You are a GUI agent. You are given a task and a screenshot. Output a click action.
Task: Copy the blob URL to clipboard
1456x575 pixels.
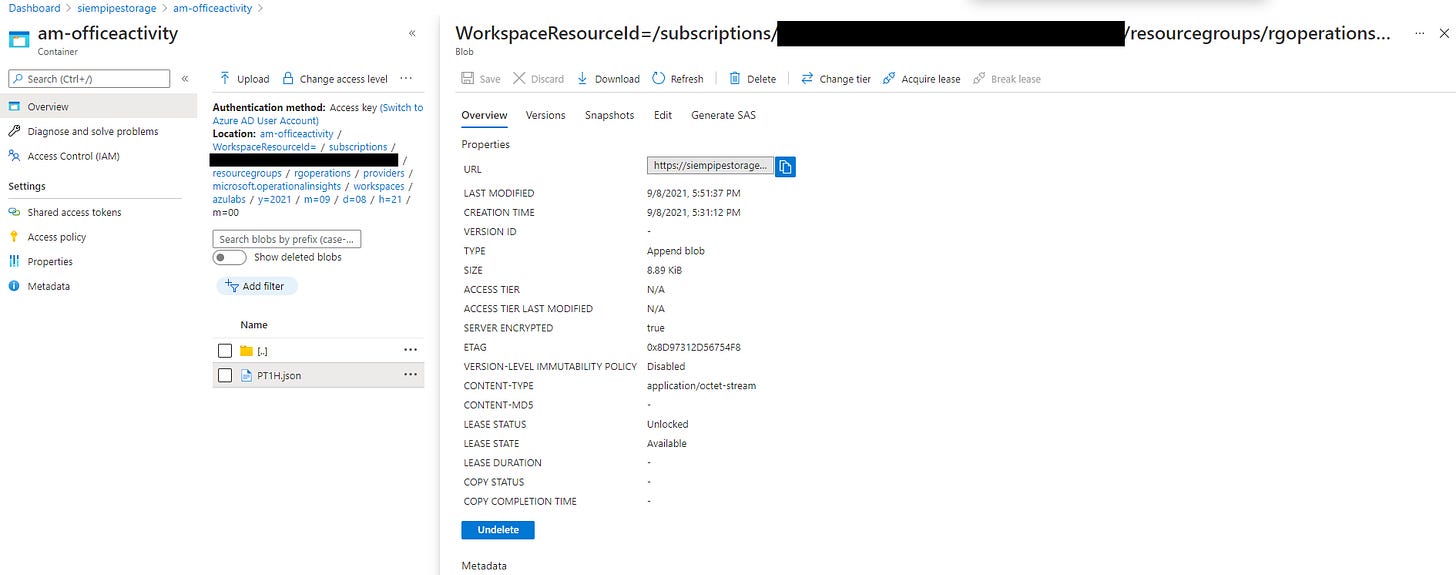785,167
